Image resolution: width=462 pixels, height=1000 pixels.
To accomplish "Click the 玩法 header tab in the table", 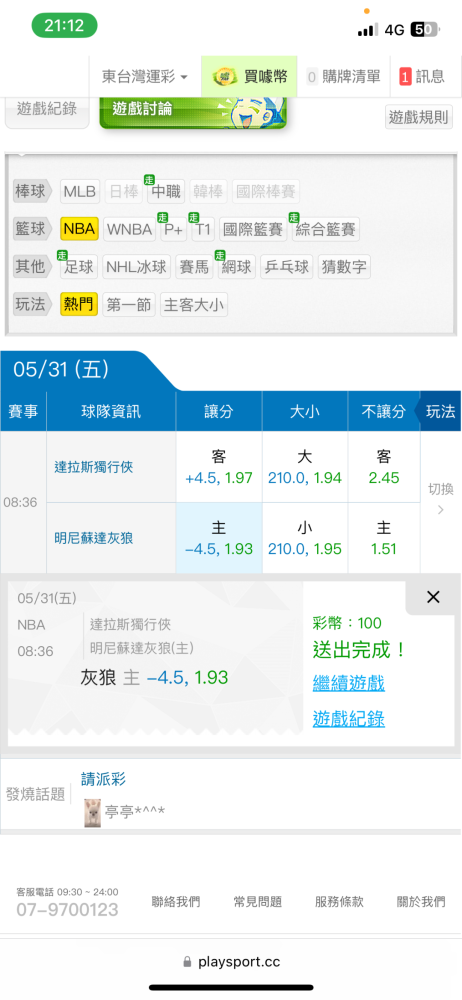I will [440, 411].
